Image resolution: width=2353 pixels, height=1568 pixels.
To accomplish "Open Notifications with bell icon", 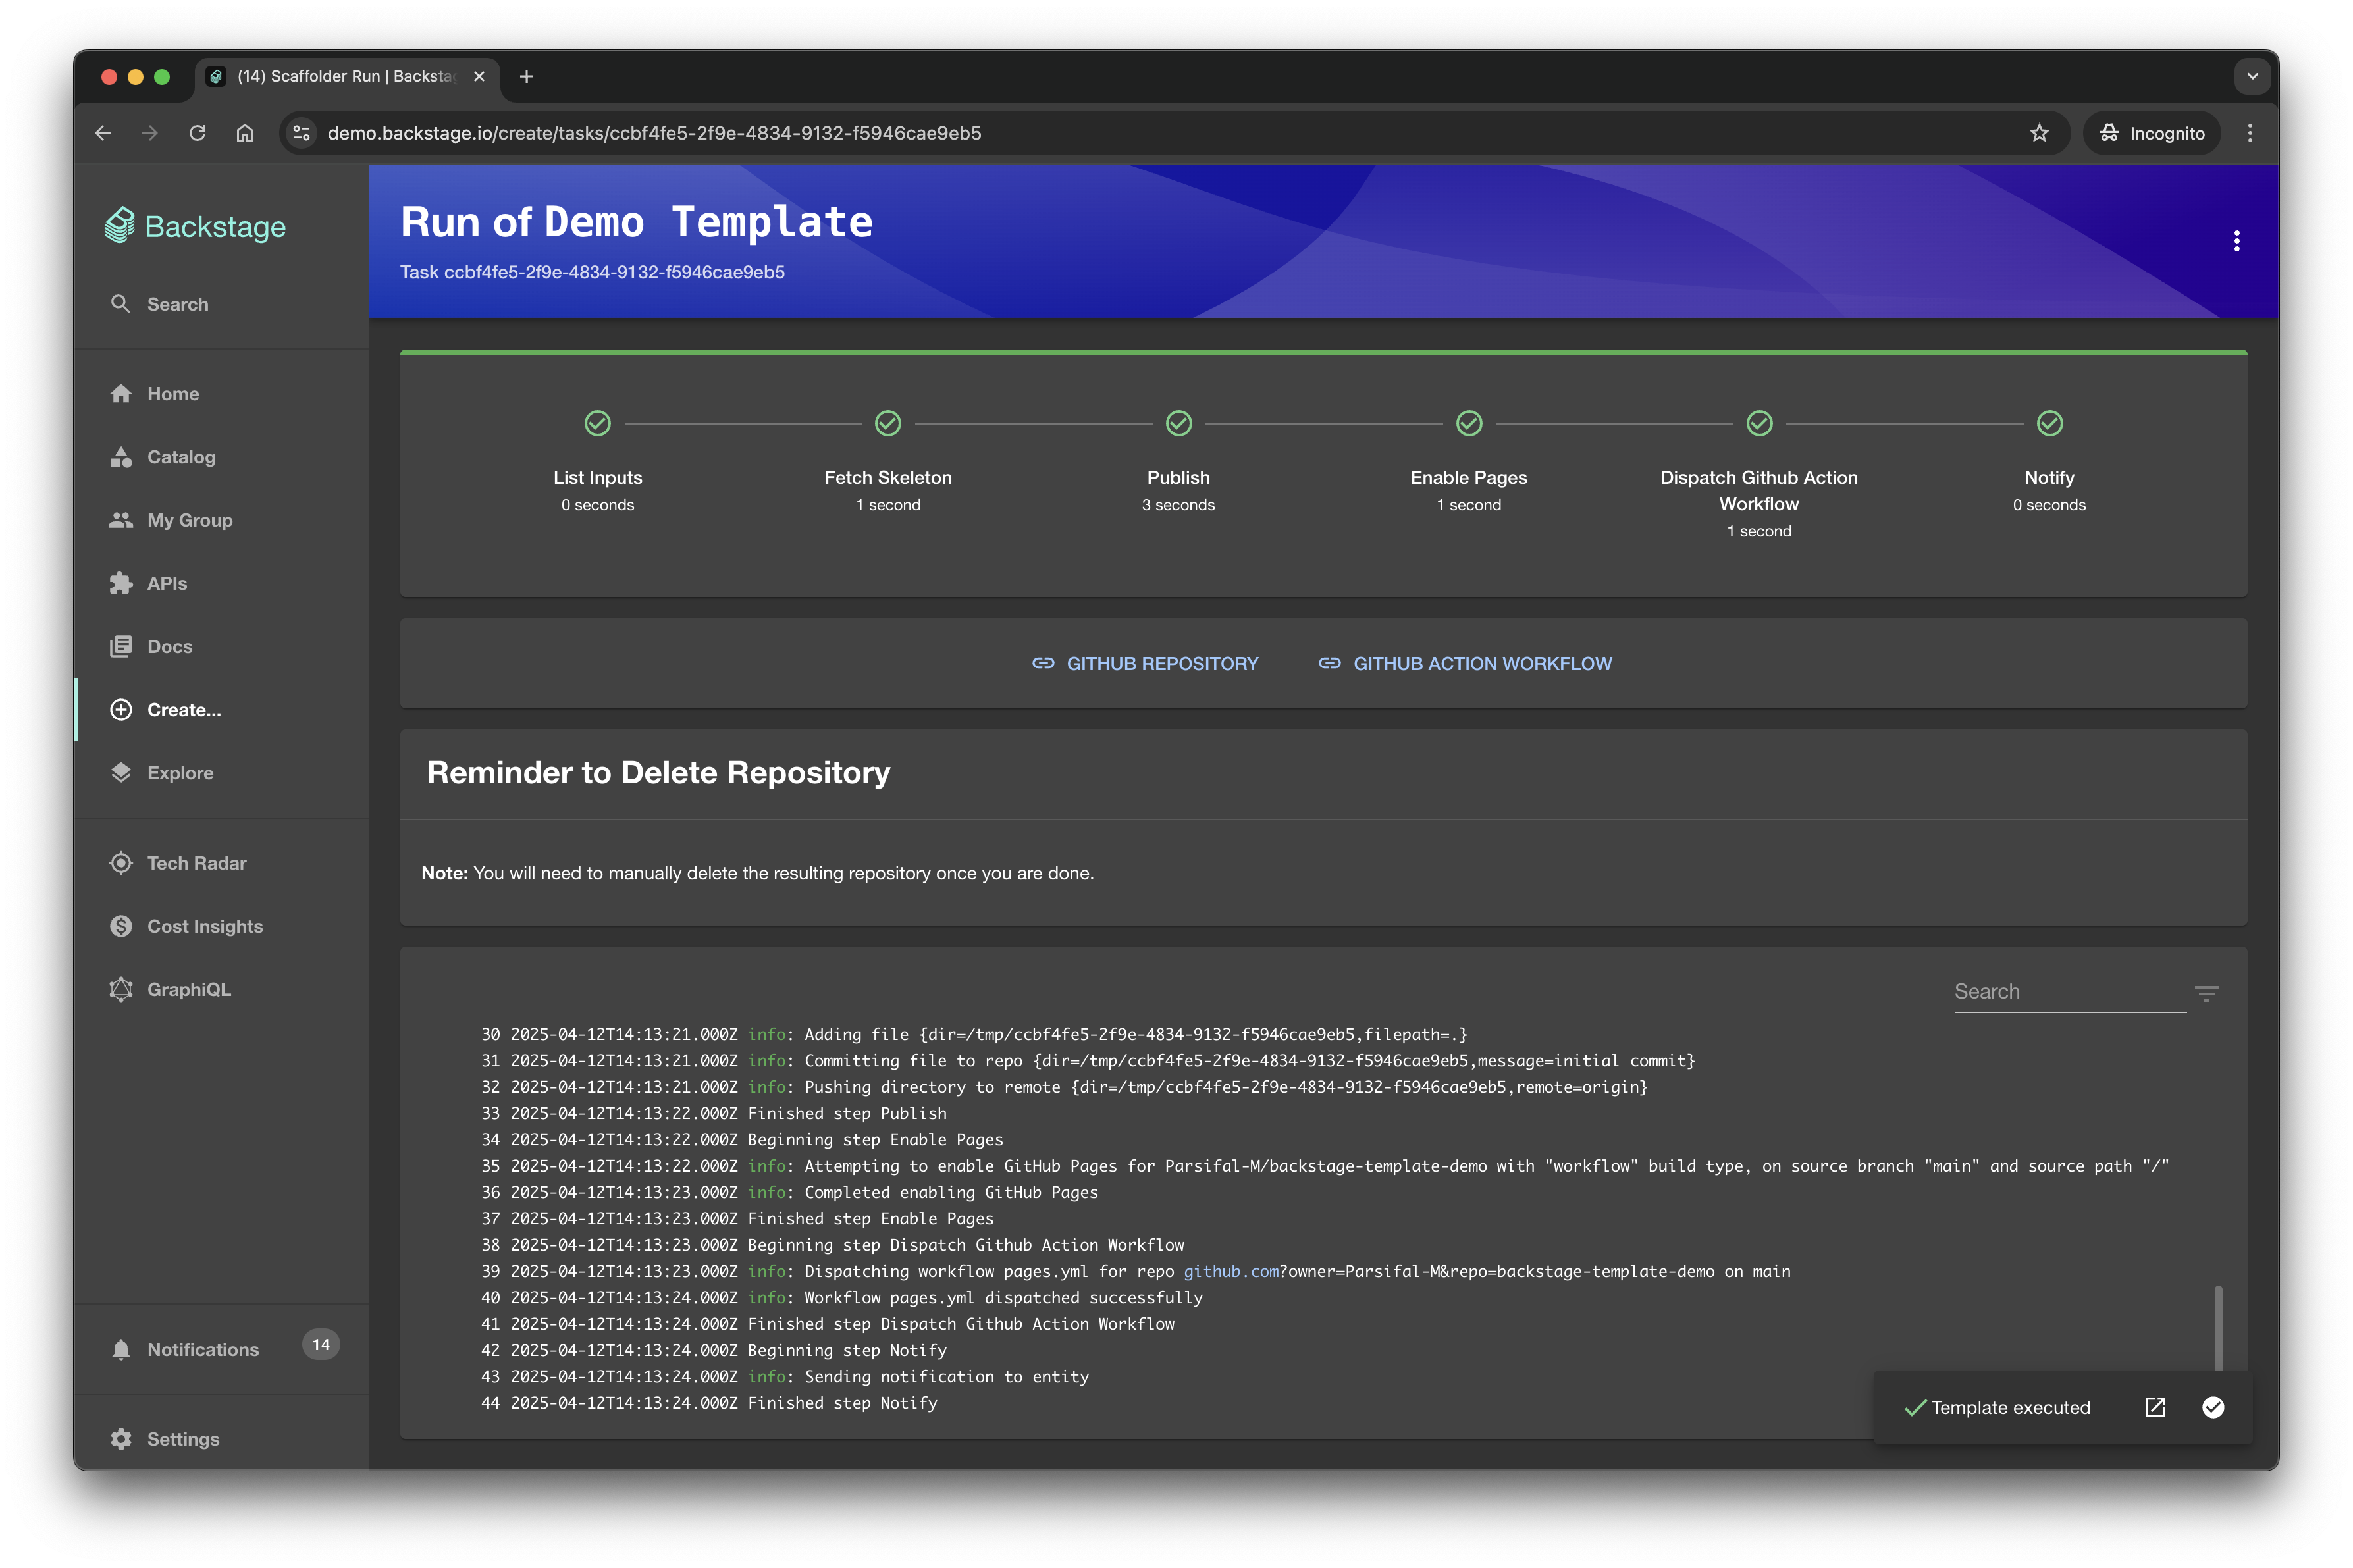I will click(x=121, y=1349).
